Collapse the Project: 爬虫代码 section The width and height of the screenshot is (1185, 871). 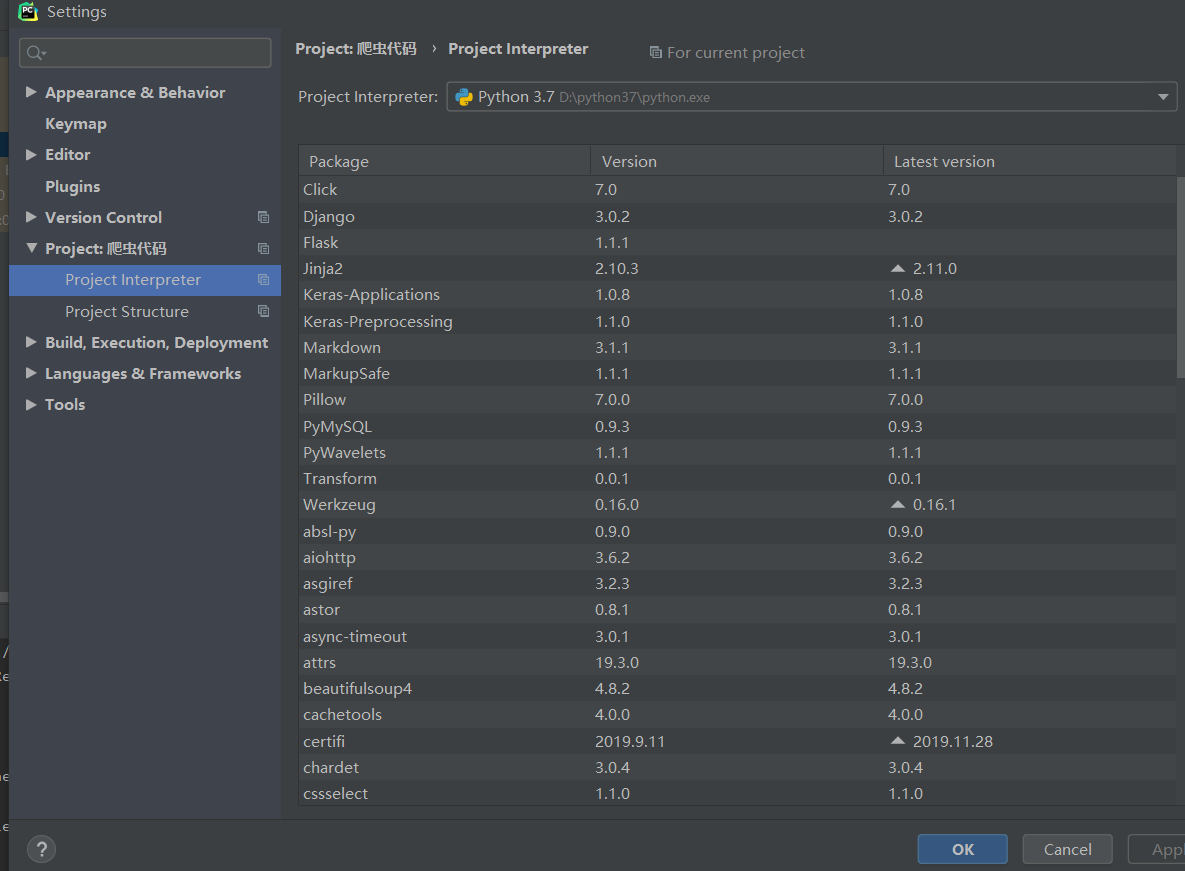(31, 248)
